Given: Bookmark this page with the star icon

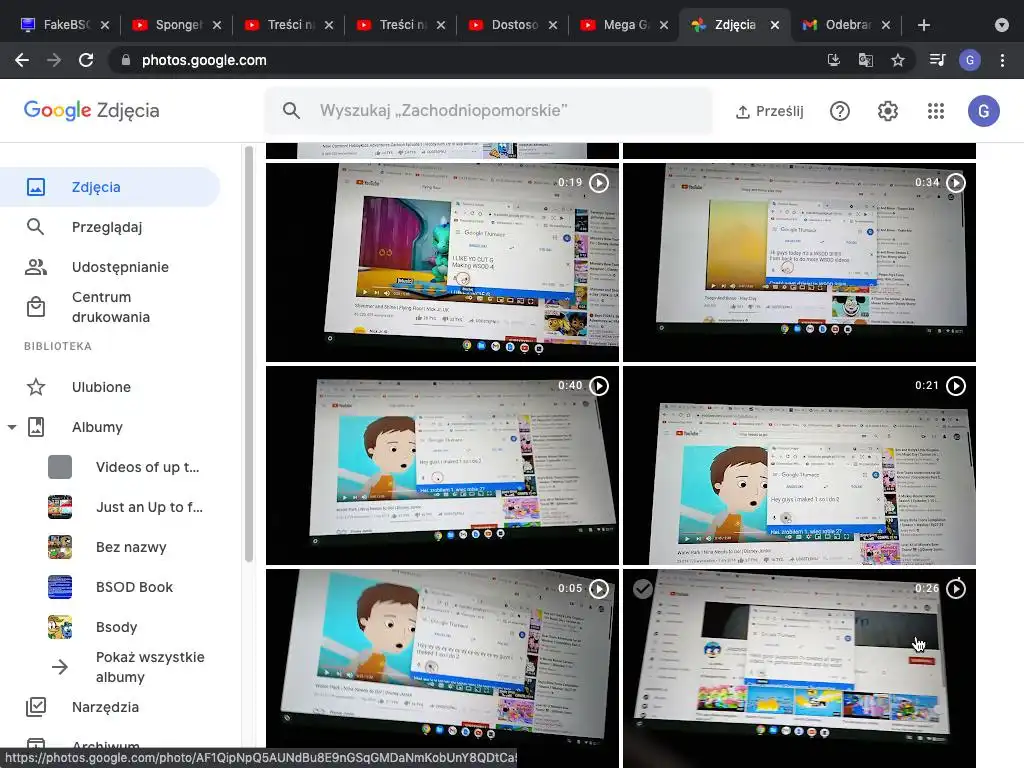Looking at the screenshot, I should (x=898, y=60).
